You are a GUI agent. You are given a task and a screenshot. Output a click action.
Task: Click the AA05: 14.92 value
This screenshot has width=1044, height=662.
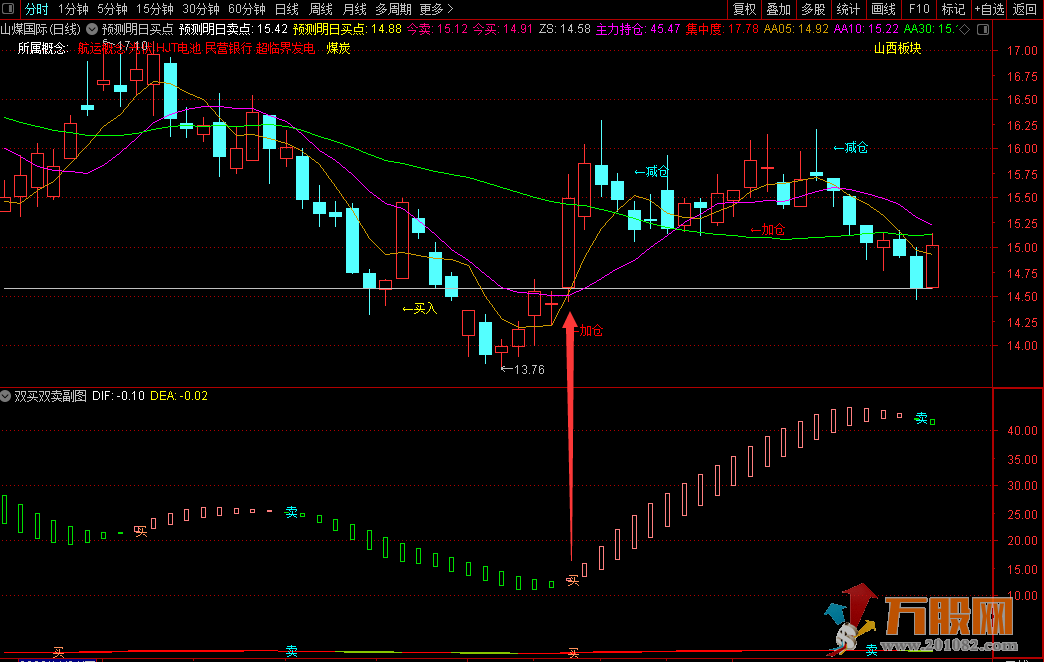tap(796, 29)
